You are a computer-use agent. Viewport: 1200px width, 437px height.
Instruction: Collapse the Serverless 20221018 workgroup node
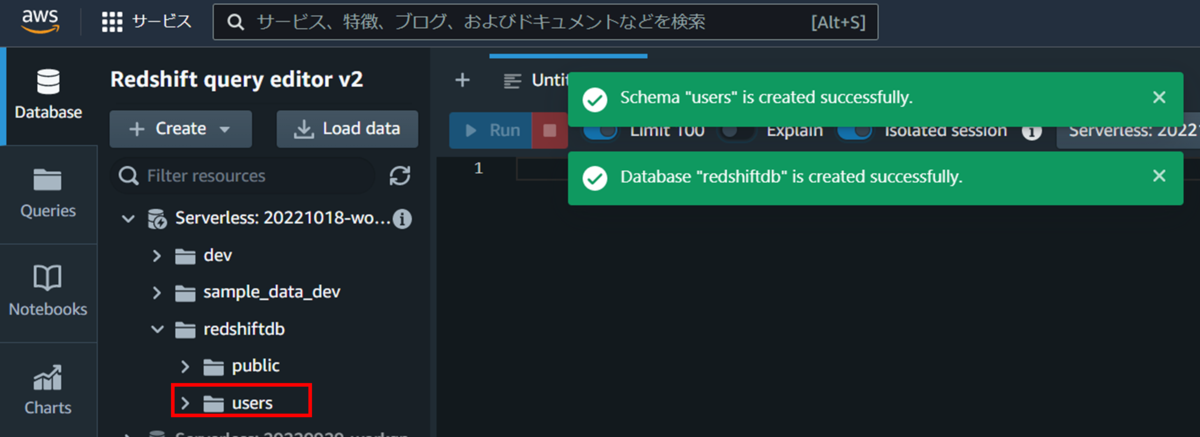[x=128, y=218]
